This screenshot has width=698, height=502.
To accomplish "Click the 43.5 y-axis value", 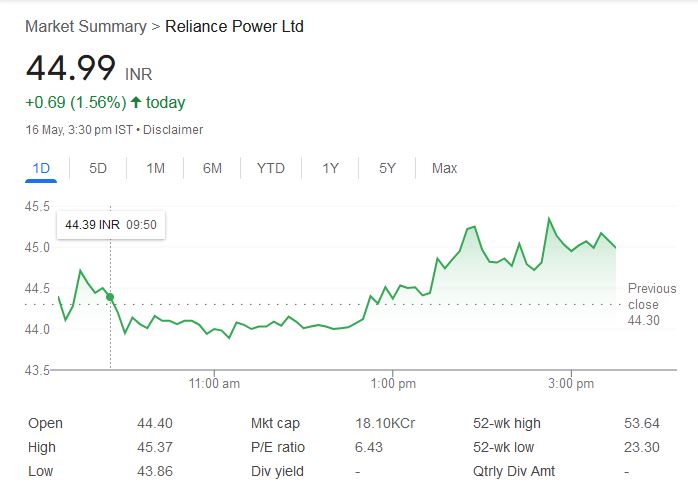I will (x=37, y=370).
